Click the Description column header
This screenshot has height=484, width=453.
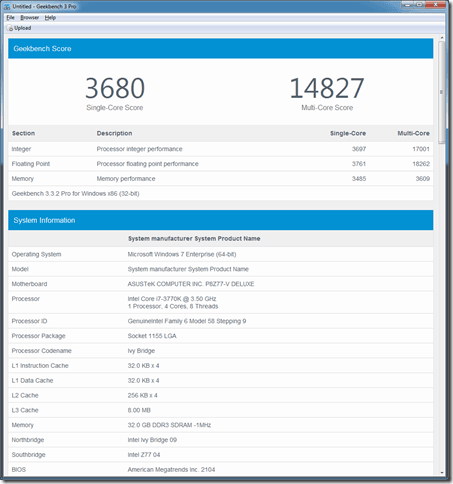[114, 133]
